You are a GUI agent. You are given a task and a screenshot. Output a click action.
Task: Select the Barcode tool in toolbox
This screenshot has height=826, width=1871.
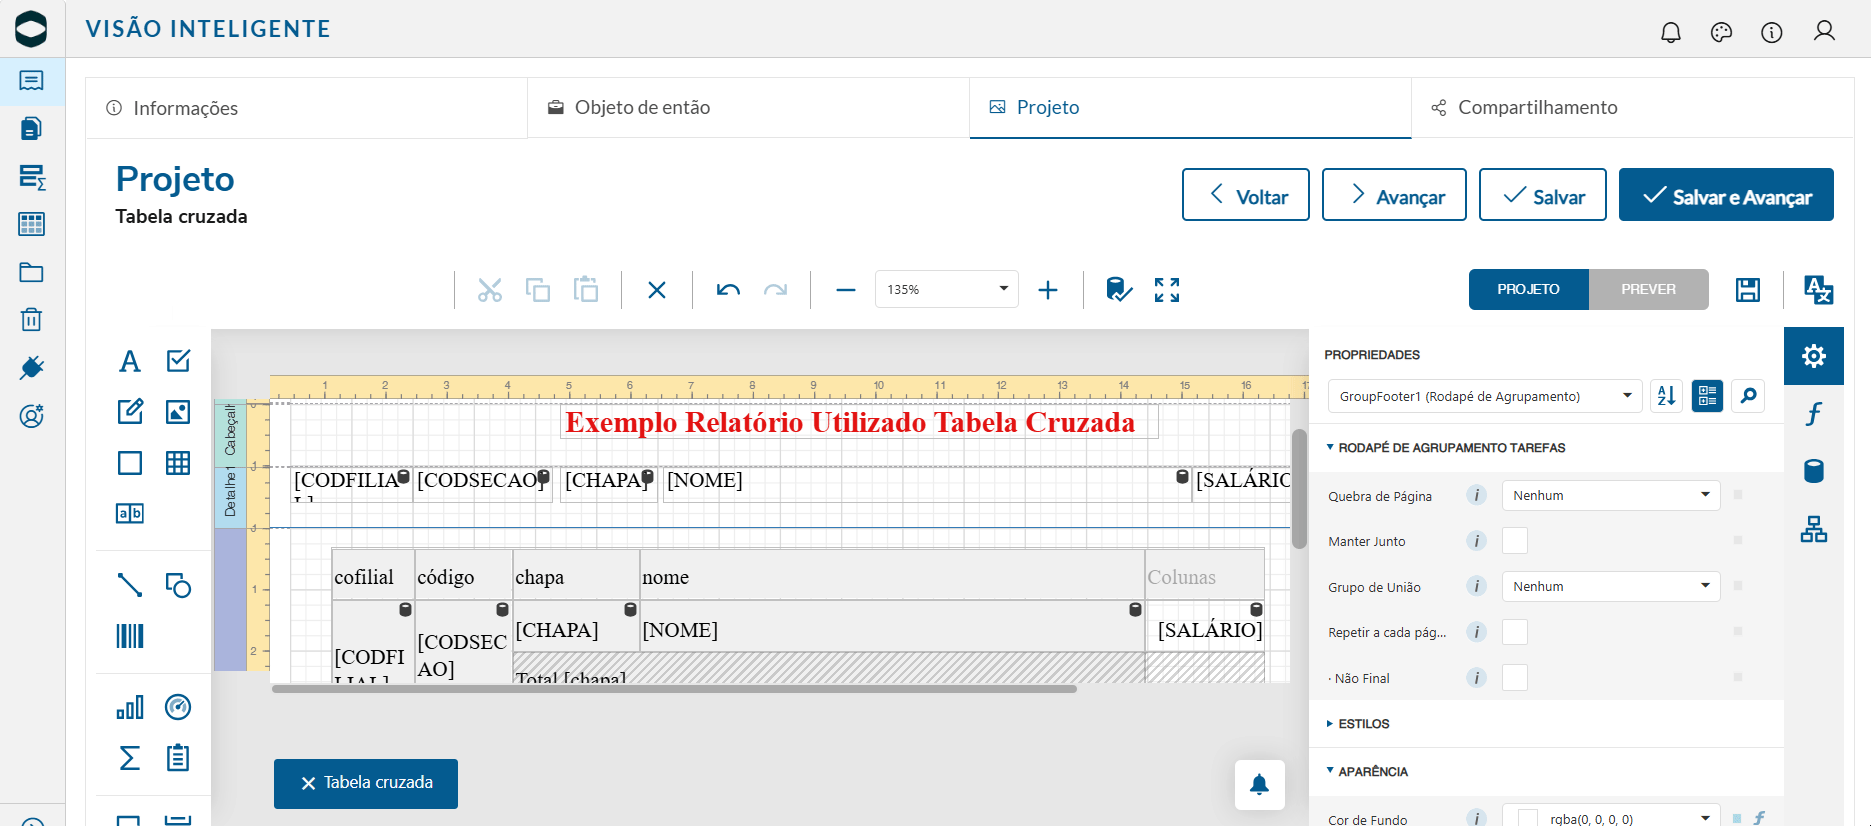(130, 636)
